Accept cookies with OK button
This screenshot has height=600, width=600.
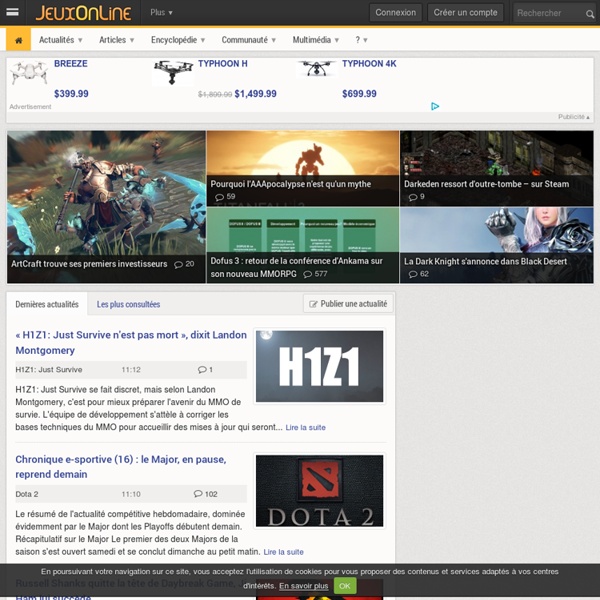[345, 586]
